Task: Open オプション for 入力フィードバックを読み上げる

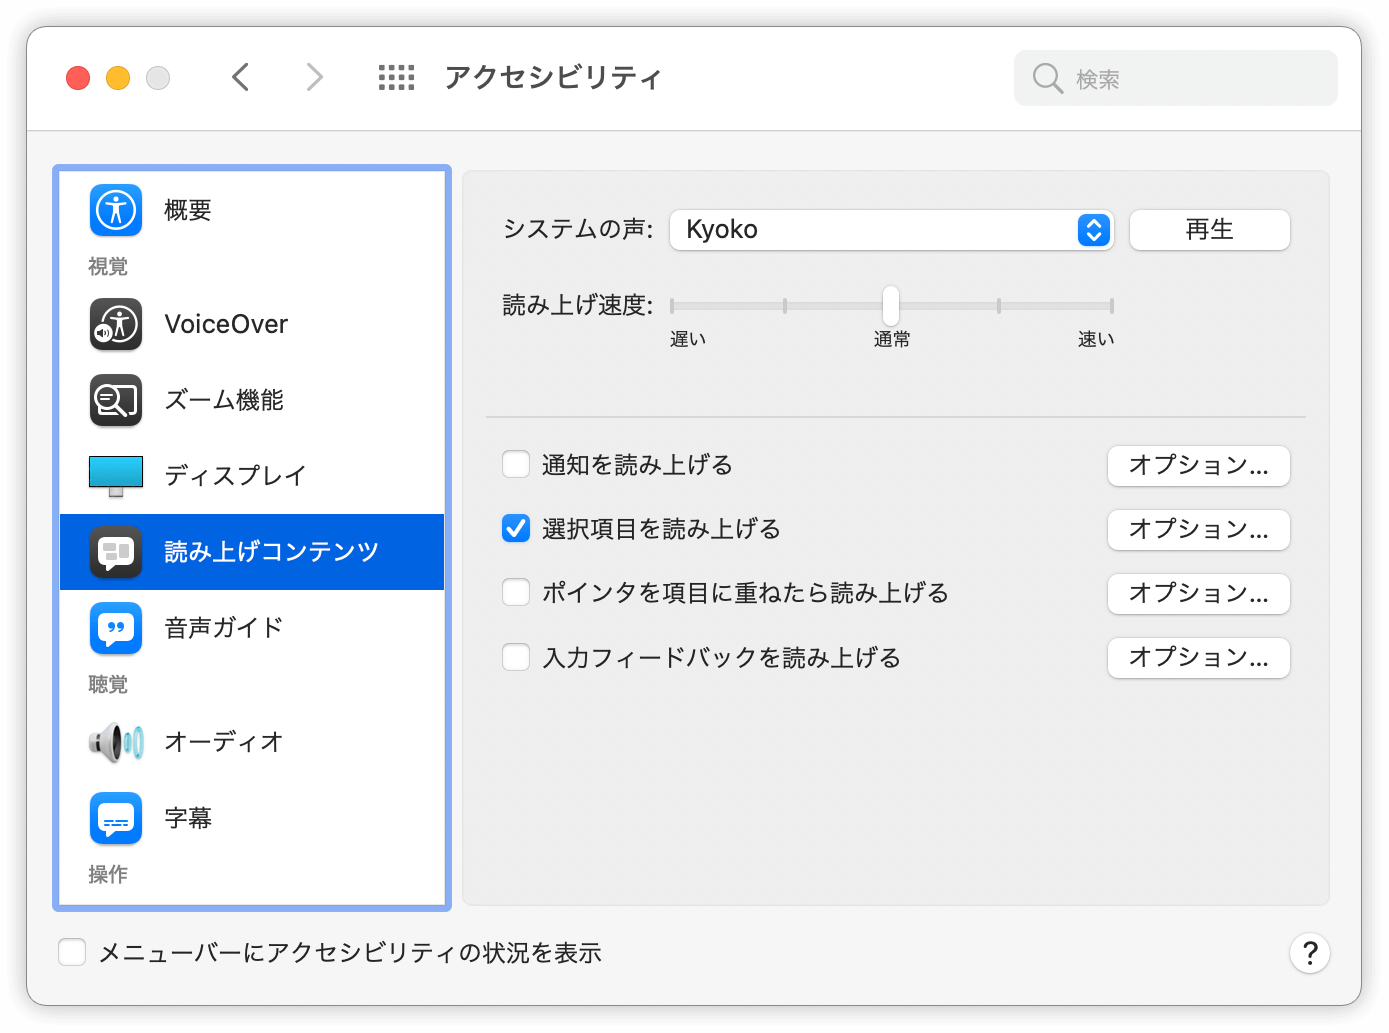Action: (1199, 658)
